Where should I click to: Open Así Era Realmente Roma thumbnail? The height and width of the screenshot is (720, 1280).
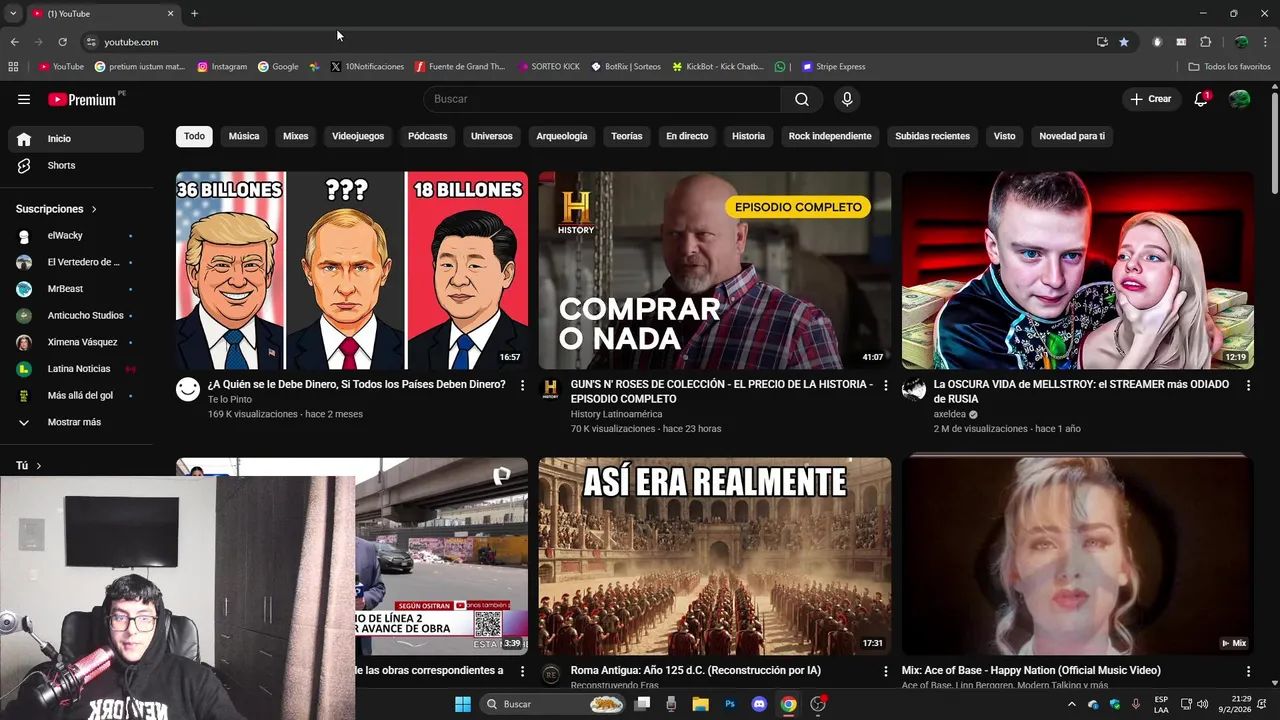tap(715, 556)
